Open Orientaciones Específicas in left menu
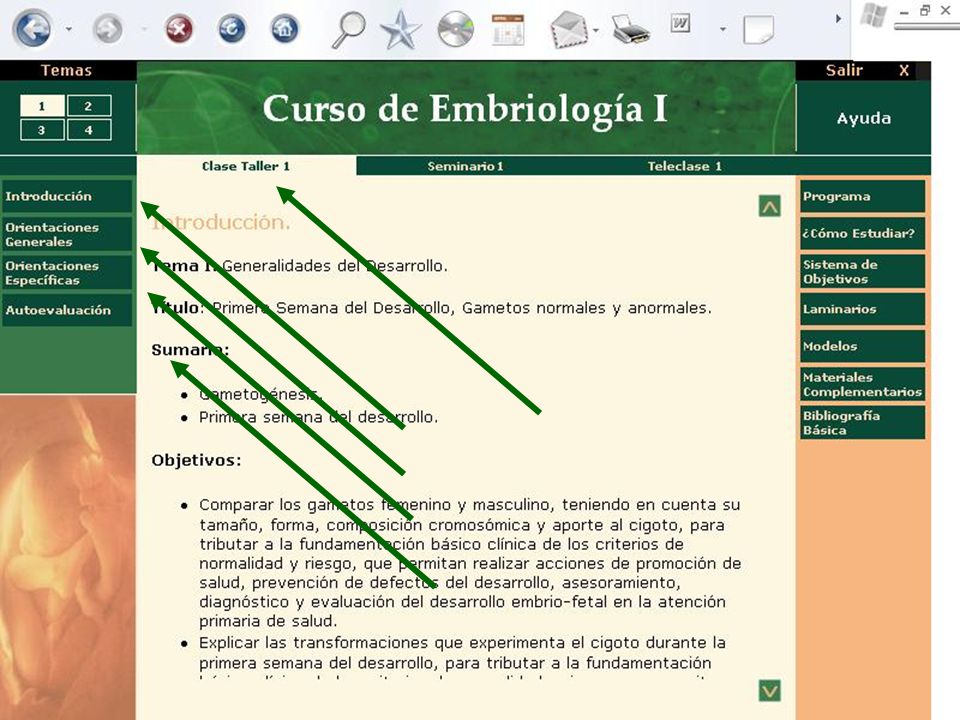Image resolution: width=960 pixels, height=720 pixels. point(66,272)
